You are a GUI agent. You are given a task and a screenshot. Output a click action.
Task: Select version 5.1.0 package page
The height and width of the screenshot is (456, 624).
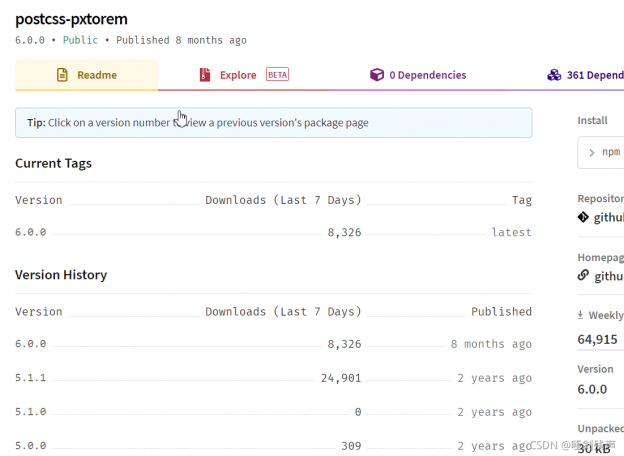pos(31,412)
